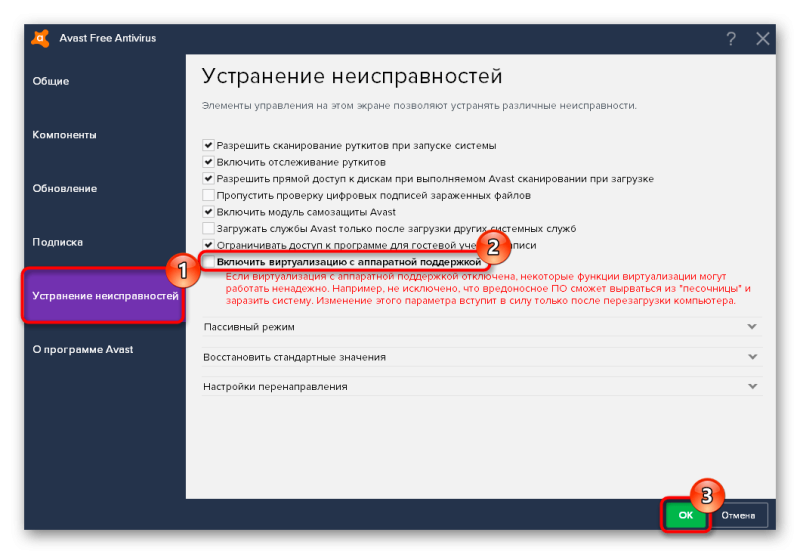This screenshot has width=800, height=554.
Task: Uncheck rootkit scanning at system startup checkbox
Action: [x=208, y=145]
